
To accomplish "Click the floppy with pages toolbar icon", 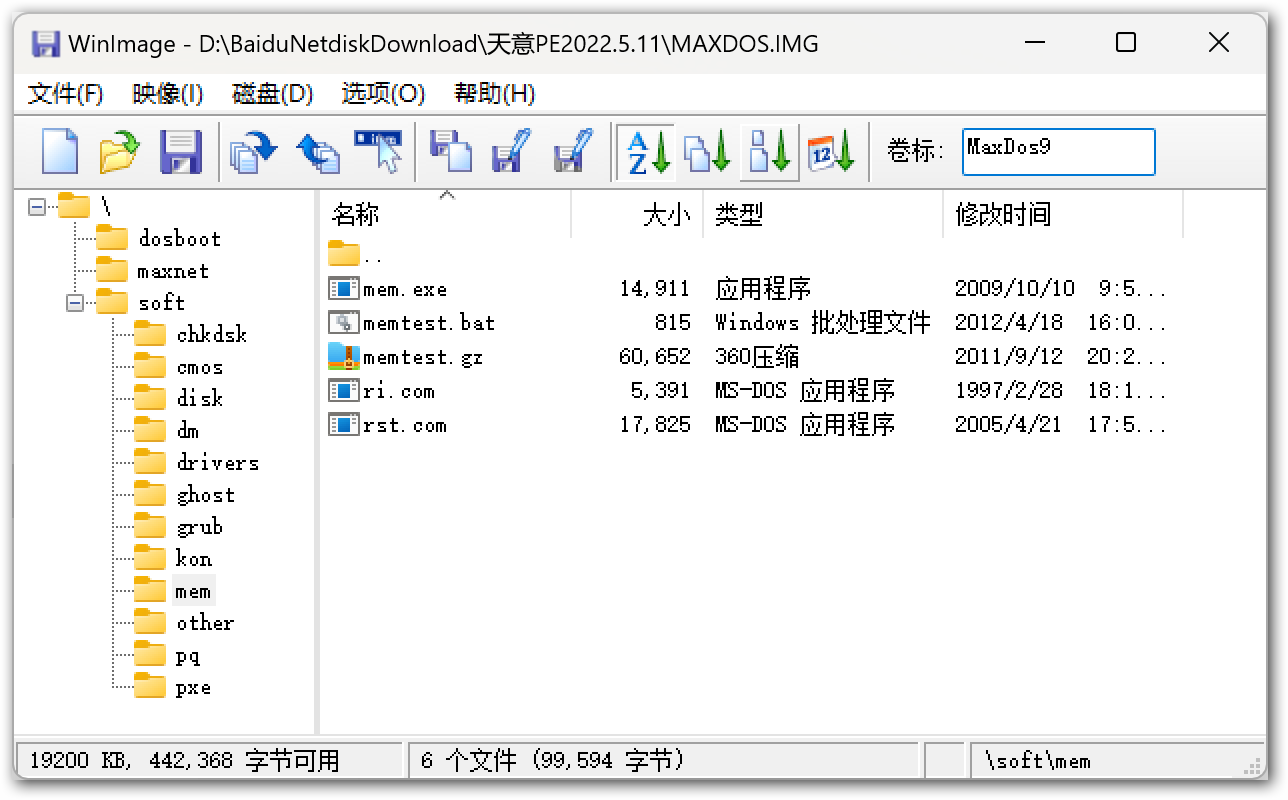I will pyautogui.click(x=451, y=152).
